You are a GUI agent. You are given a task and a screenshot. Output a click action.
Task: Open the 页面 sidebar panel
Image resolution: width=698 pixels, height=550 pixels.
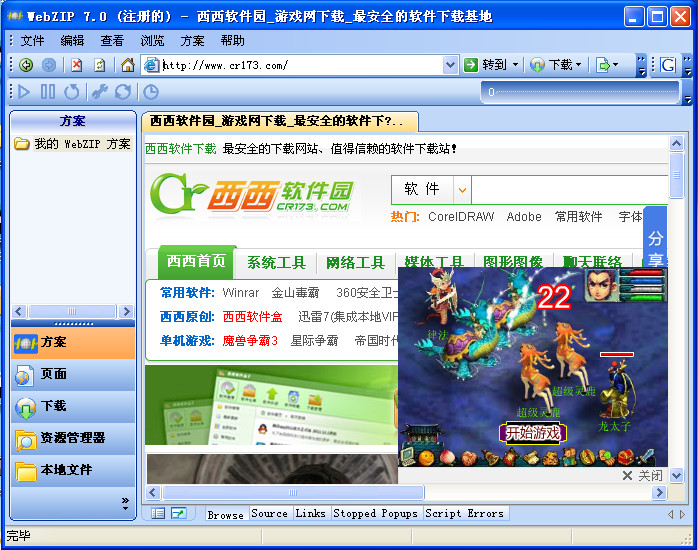click(x=73, y=374)
